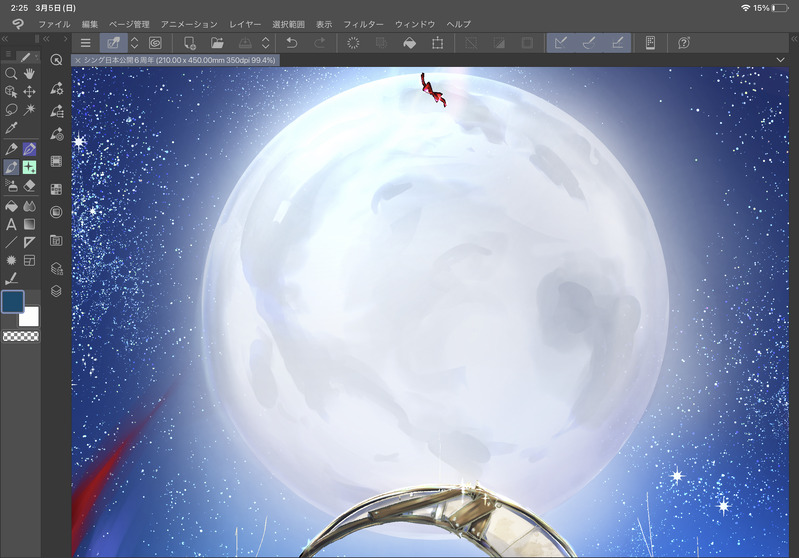Select the Eyedropper tool

pyautogui.click(x=11, y=128)
